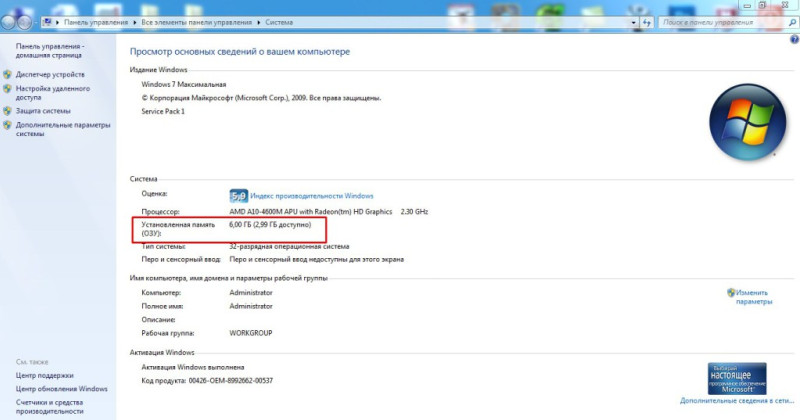Select Система breadcrumb segment

click(x=279, y=22)
